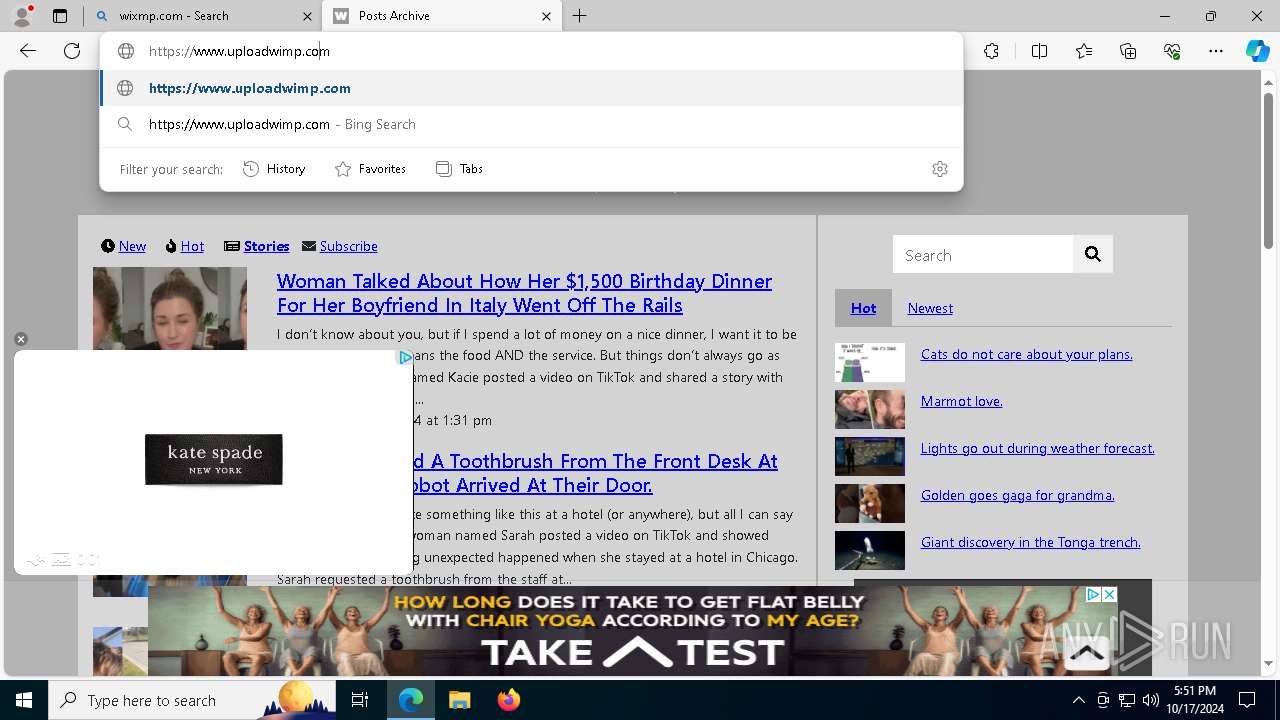Filter suggestions by History

coord(274,169)
